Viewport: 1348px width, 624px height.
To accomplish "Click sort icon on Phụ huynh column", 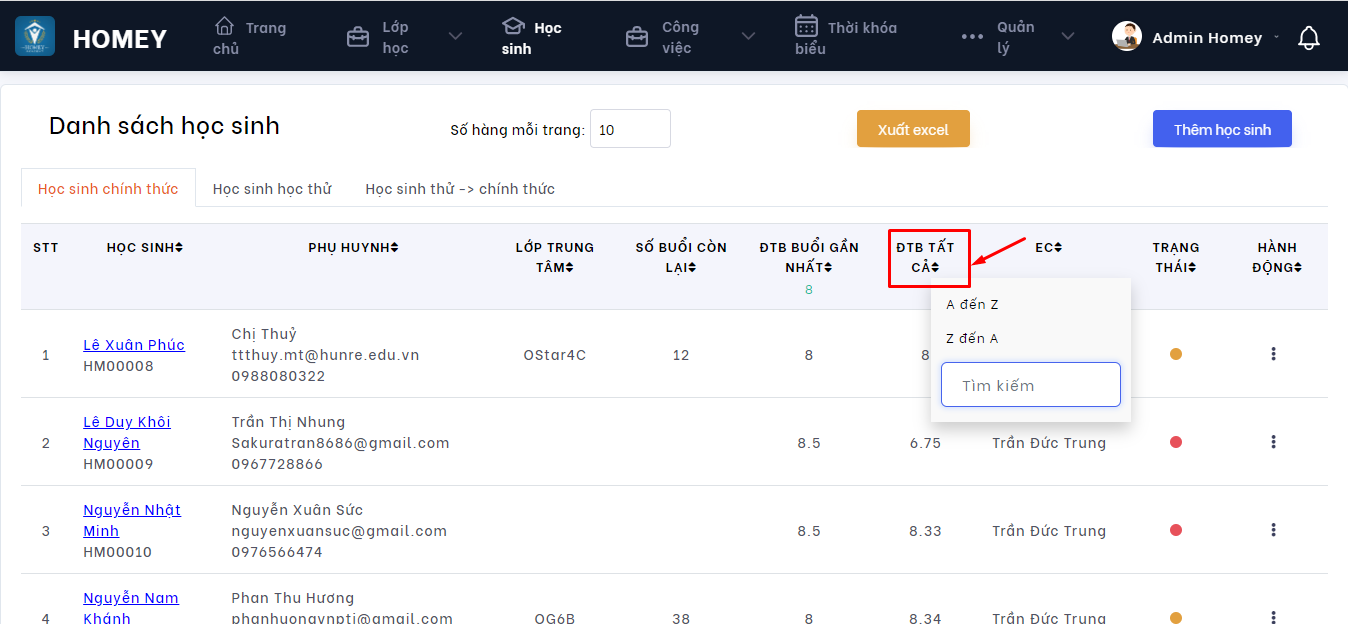I will click(394, 248).
